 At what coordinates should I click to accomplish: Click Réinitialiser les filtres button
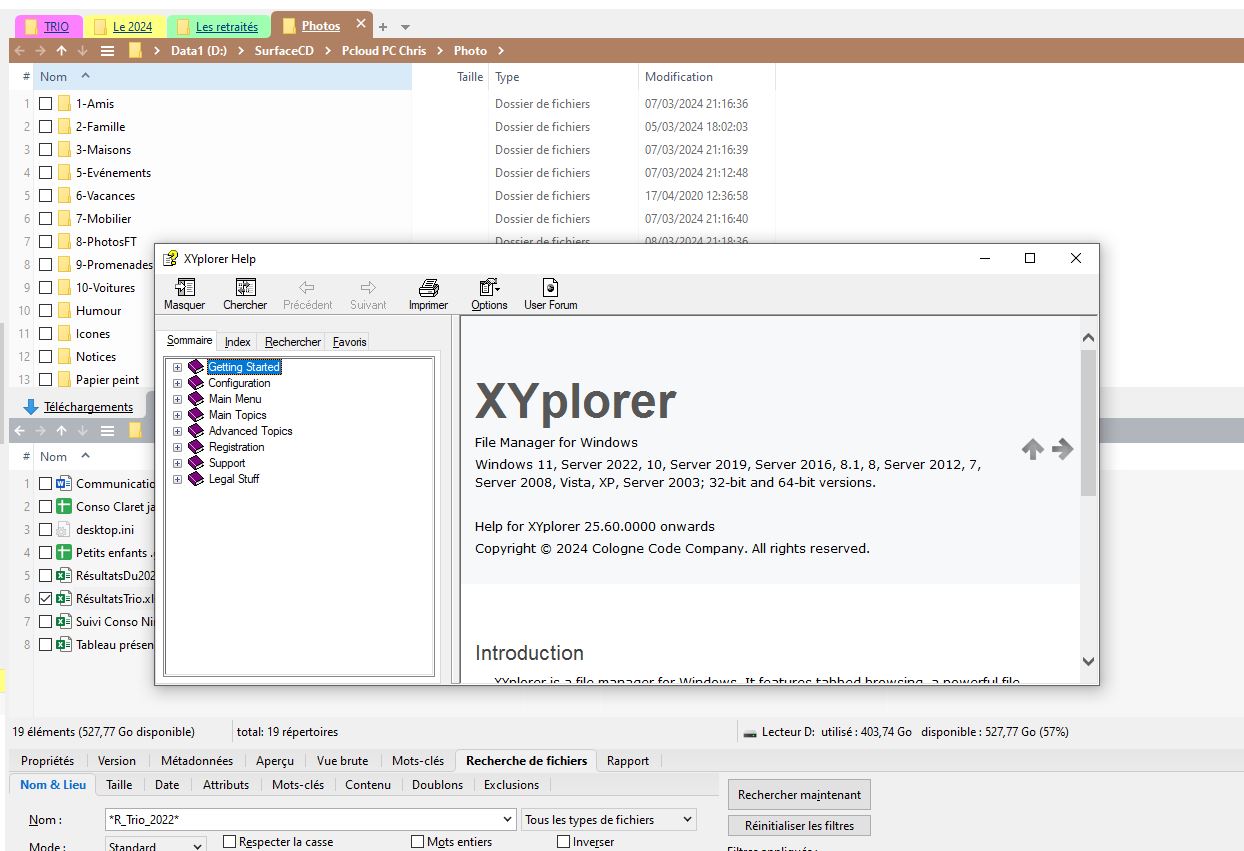pyautogui.click(x=799, y=826)
